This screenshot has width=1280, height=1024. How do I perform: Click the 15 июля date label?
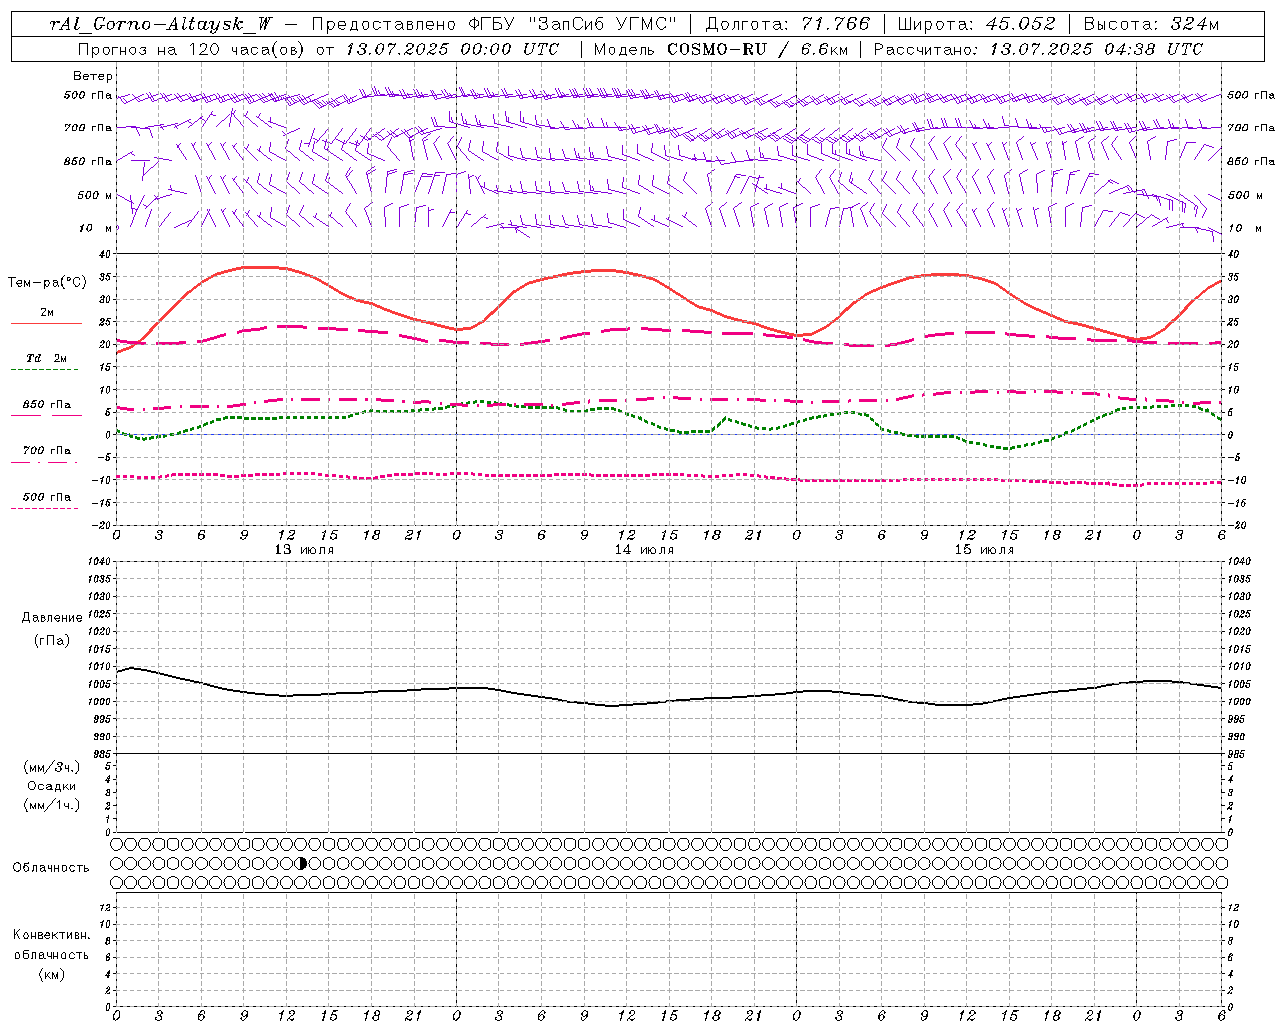[x=985, y=550]
